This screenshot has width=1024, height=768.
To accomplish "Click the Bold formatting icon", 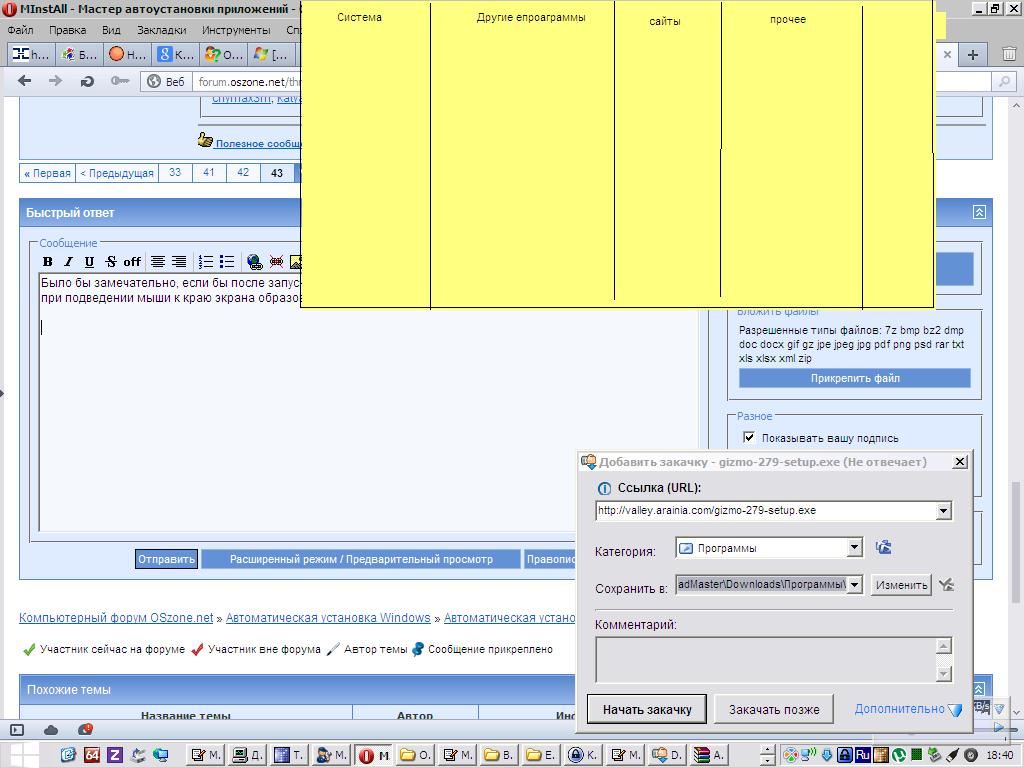I will click(x=47, y=262).
